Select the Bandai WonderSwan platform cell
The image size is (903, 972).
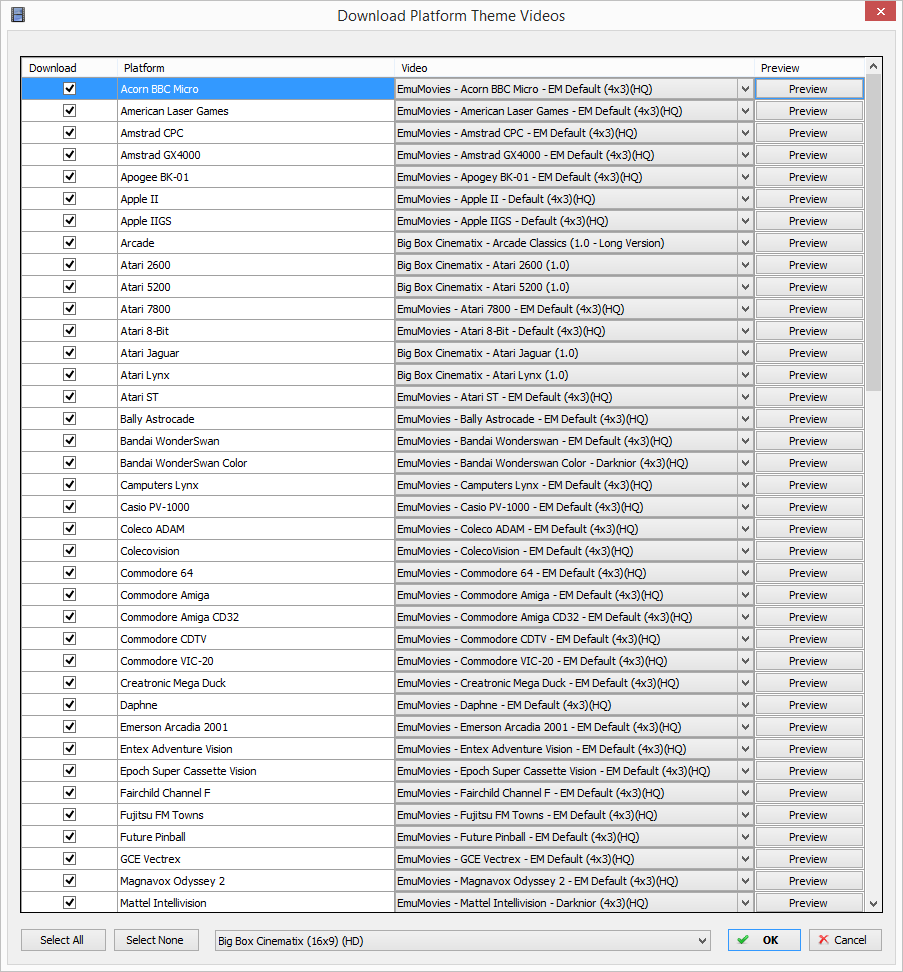tap(256, 441)
